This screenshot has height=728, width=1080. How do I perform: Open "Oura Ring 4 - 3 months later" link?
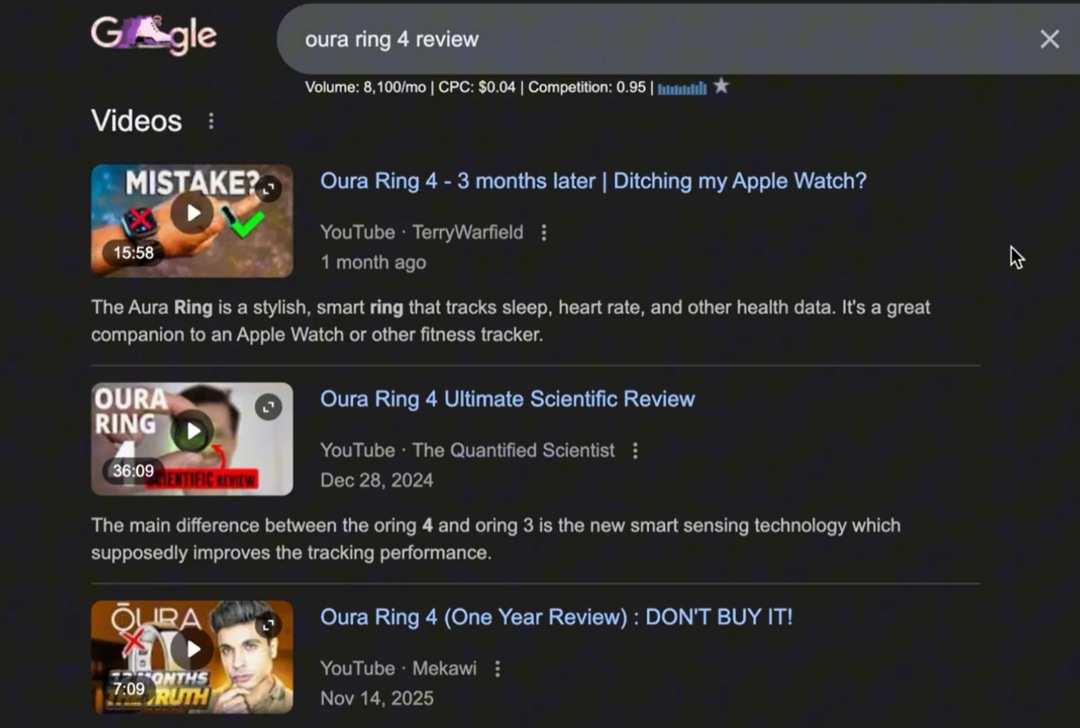point(593,181)
